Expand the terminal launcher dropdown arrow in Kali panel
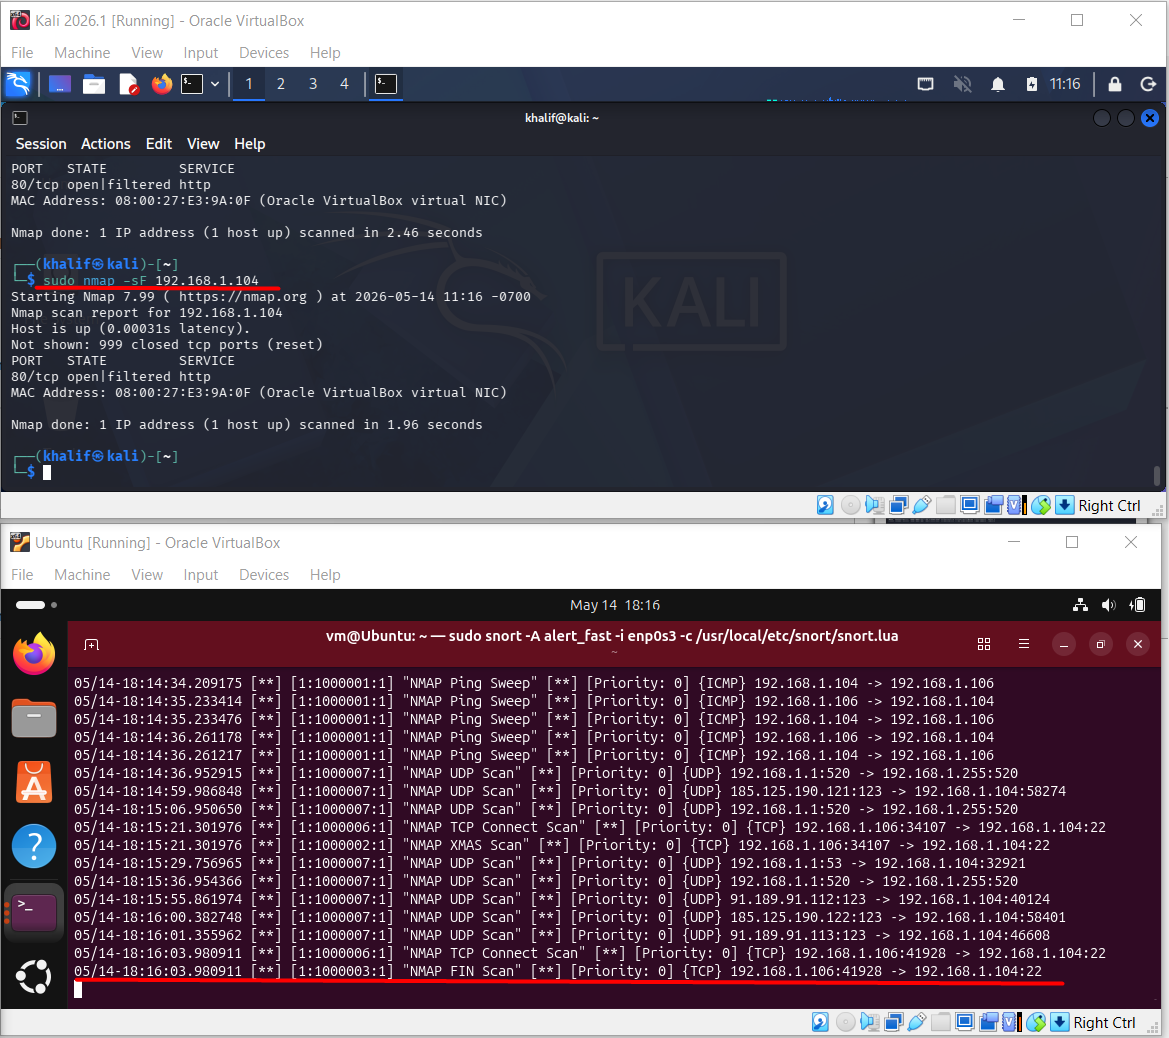Image resolution: width=1169 pixels, height=1038 pixels. tap(215, 84)
